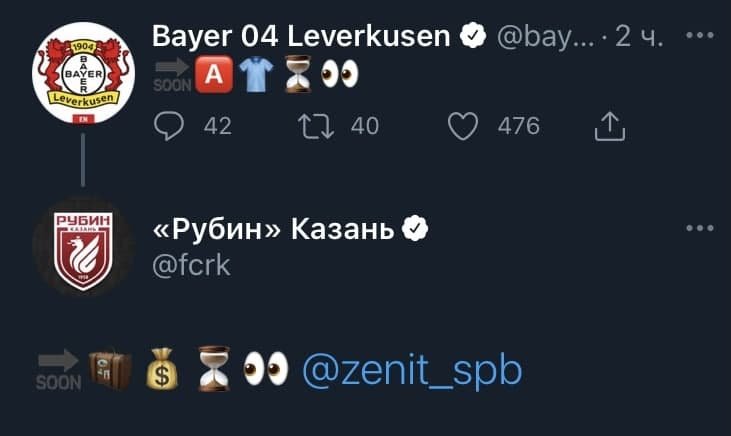The height and width of the screenshot is (436, 731).
Task: Click the 2 ч. timestamp on Bayer tweet
Action: tap(639, 38)
